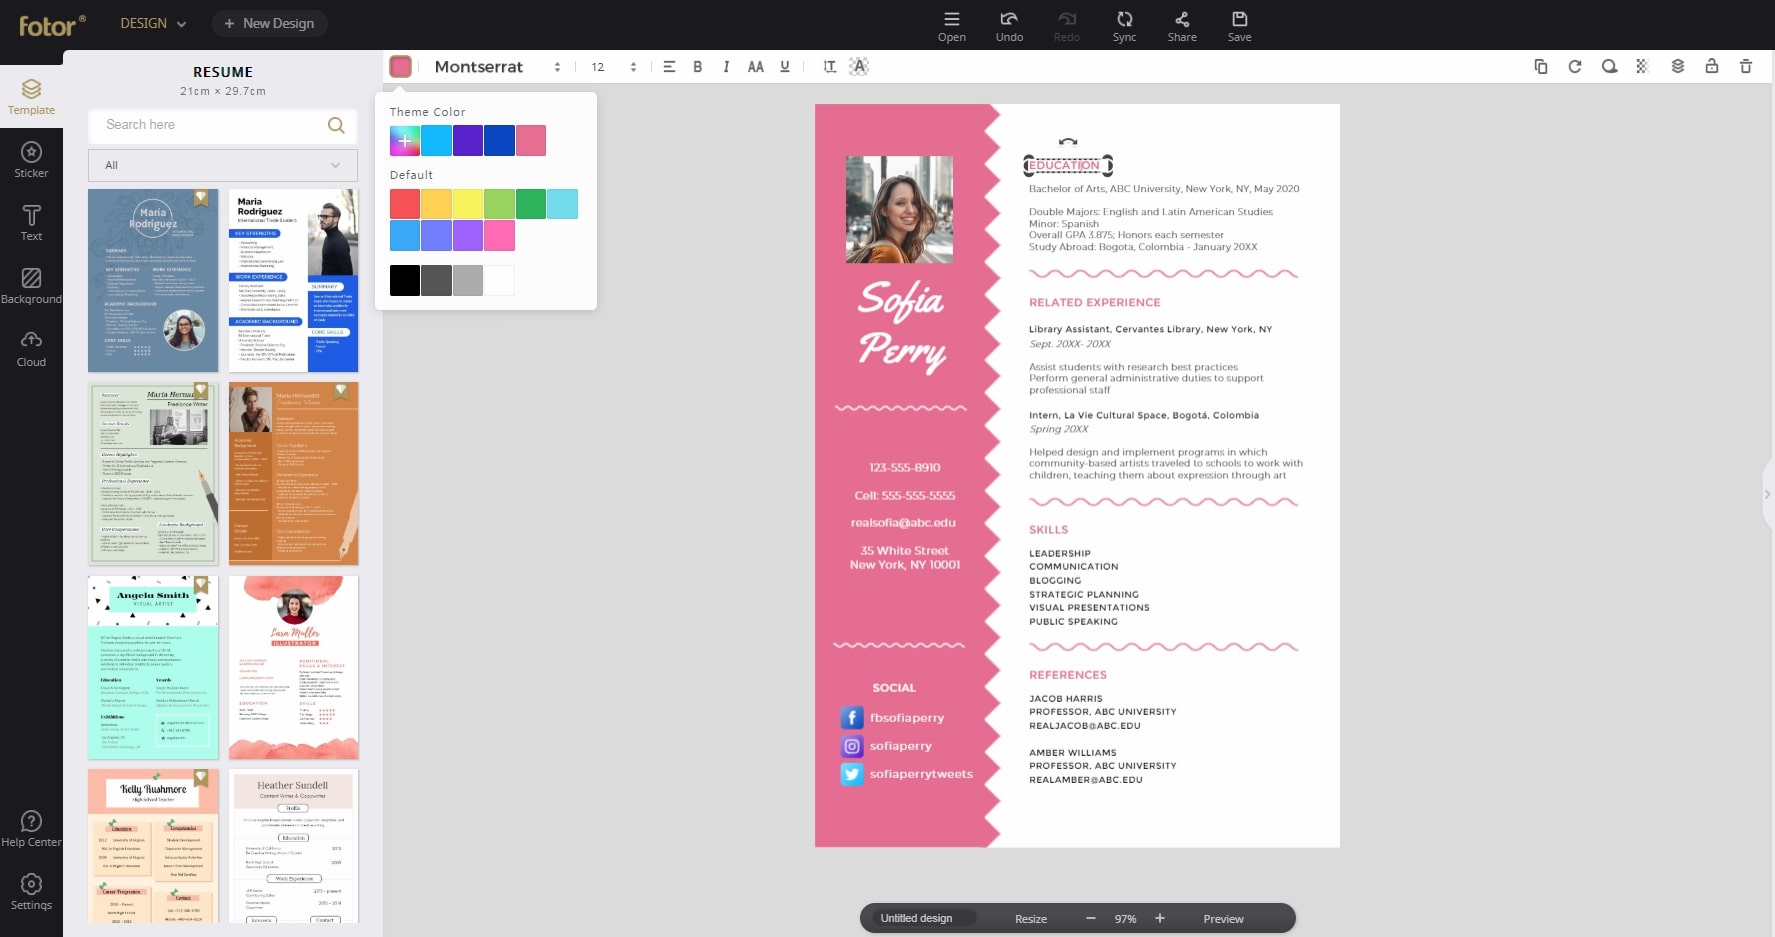Open the Text tab in sidebar
The width and height of the screenshot is (1775, 937).
(31, 223)
